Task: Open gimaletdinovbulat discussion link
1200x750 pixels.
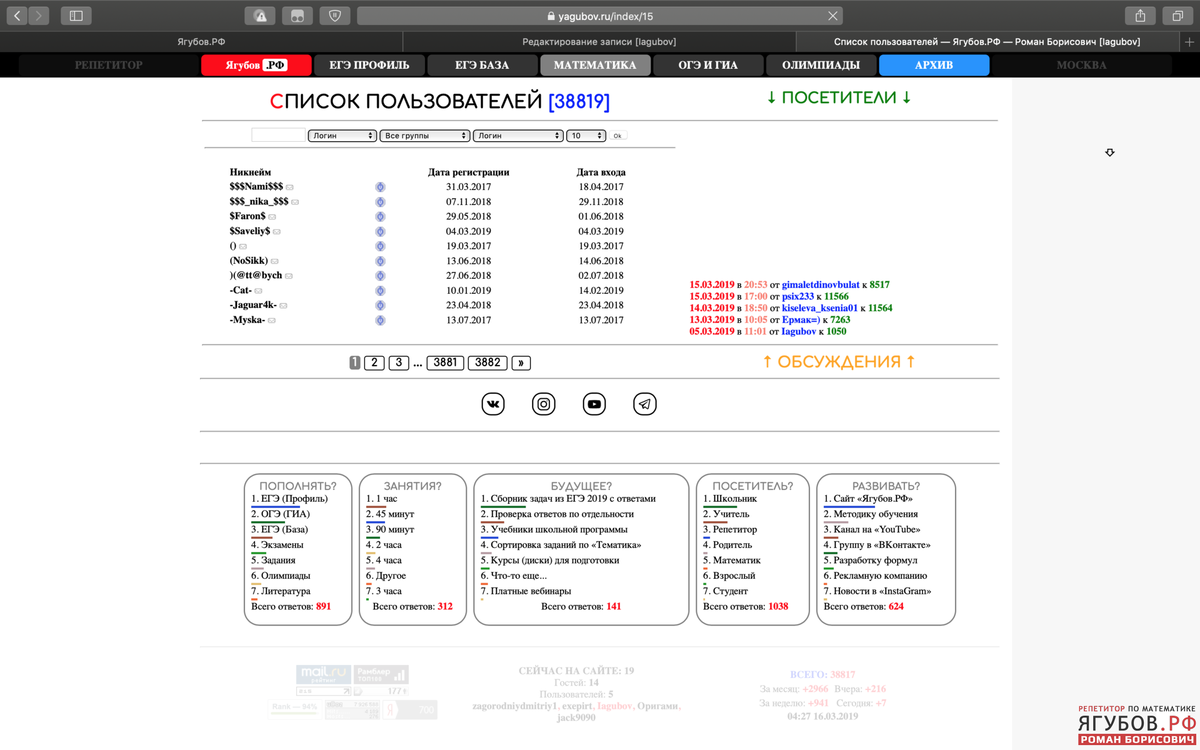Action: [x=819, y=285]
